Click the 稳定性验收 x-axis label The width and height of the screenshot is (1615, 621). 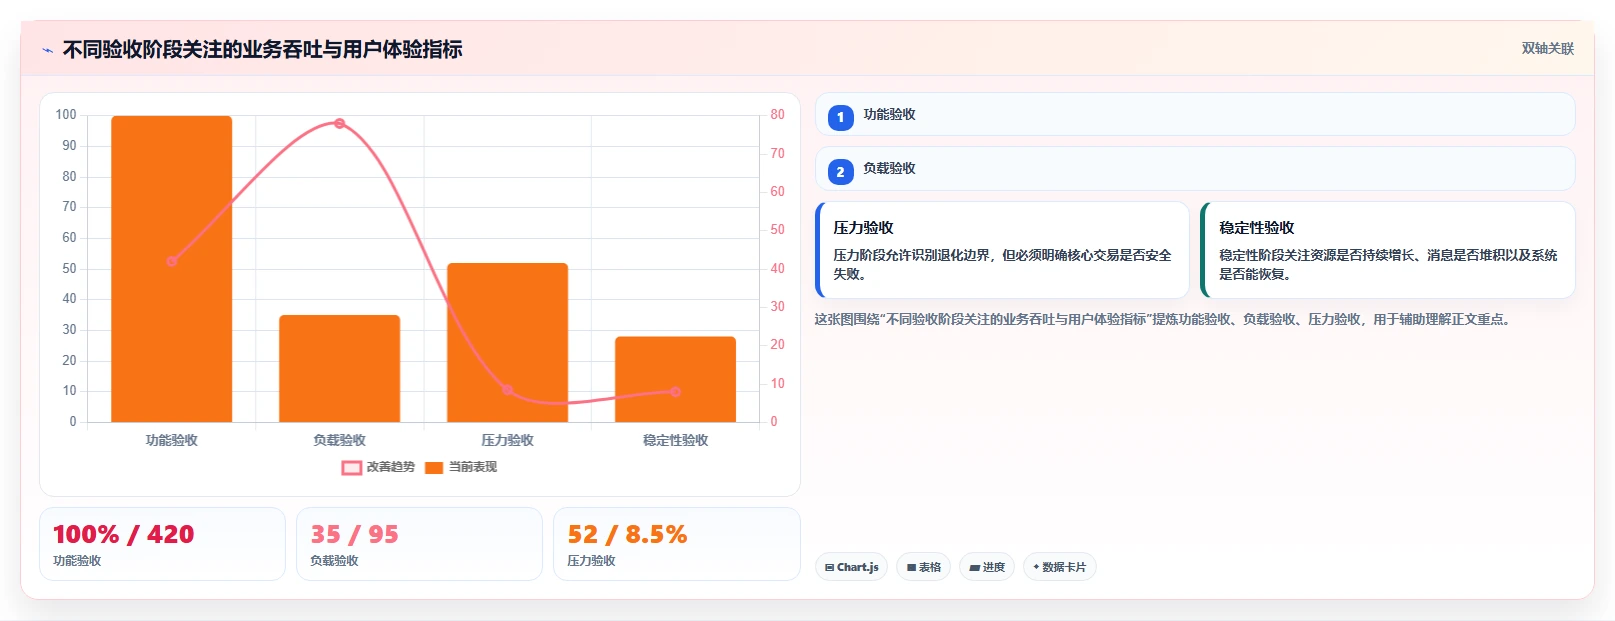tap(675, 440)
